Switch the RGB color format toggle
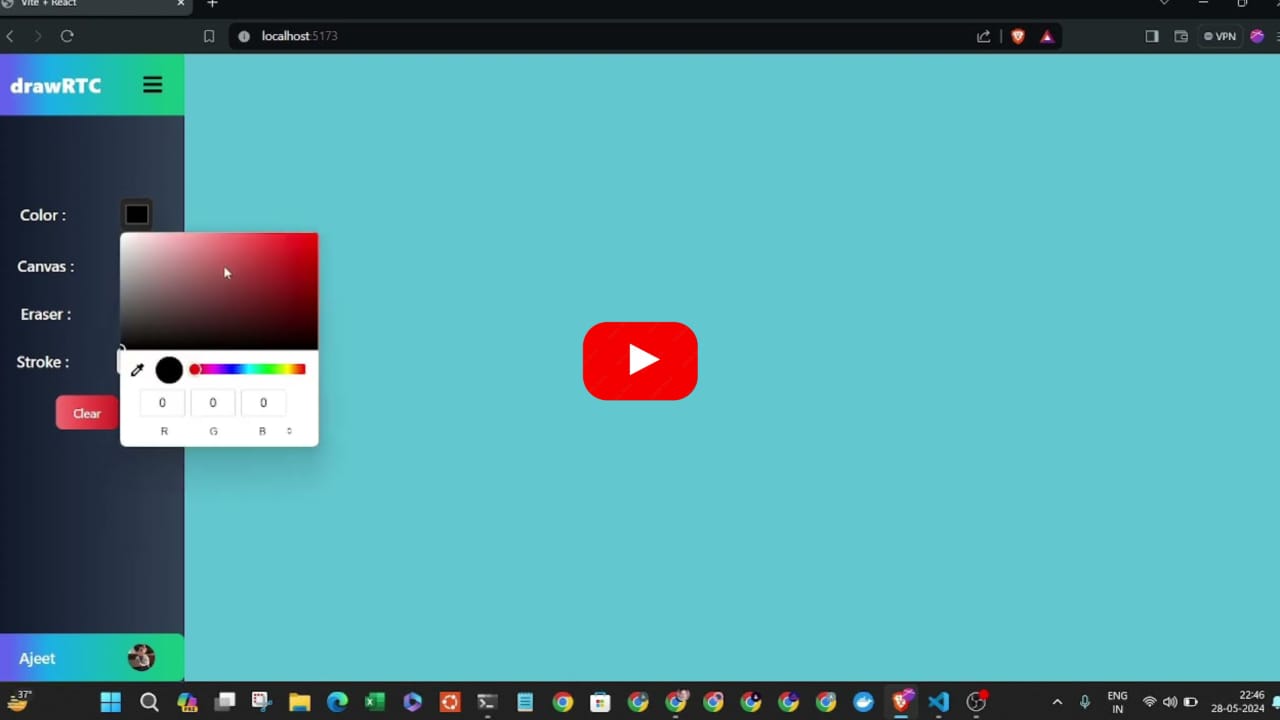Image resolution: width=1280 pixels, height=720 pixels. click(x=289, y=431)
